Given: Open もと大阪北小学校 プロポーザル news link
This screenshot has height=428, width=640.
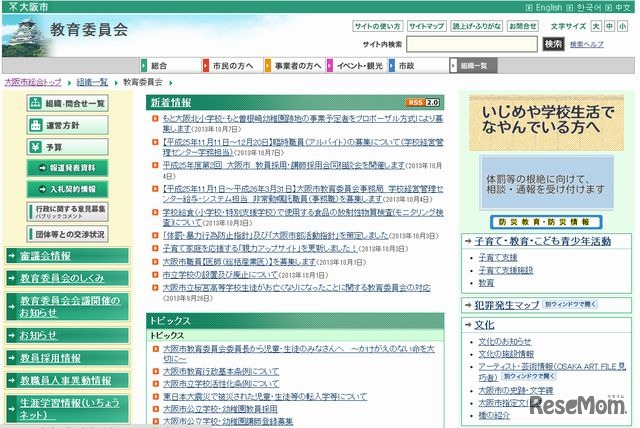Looking at the screenshot, I should point(302,123).
